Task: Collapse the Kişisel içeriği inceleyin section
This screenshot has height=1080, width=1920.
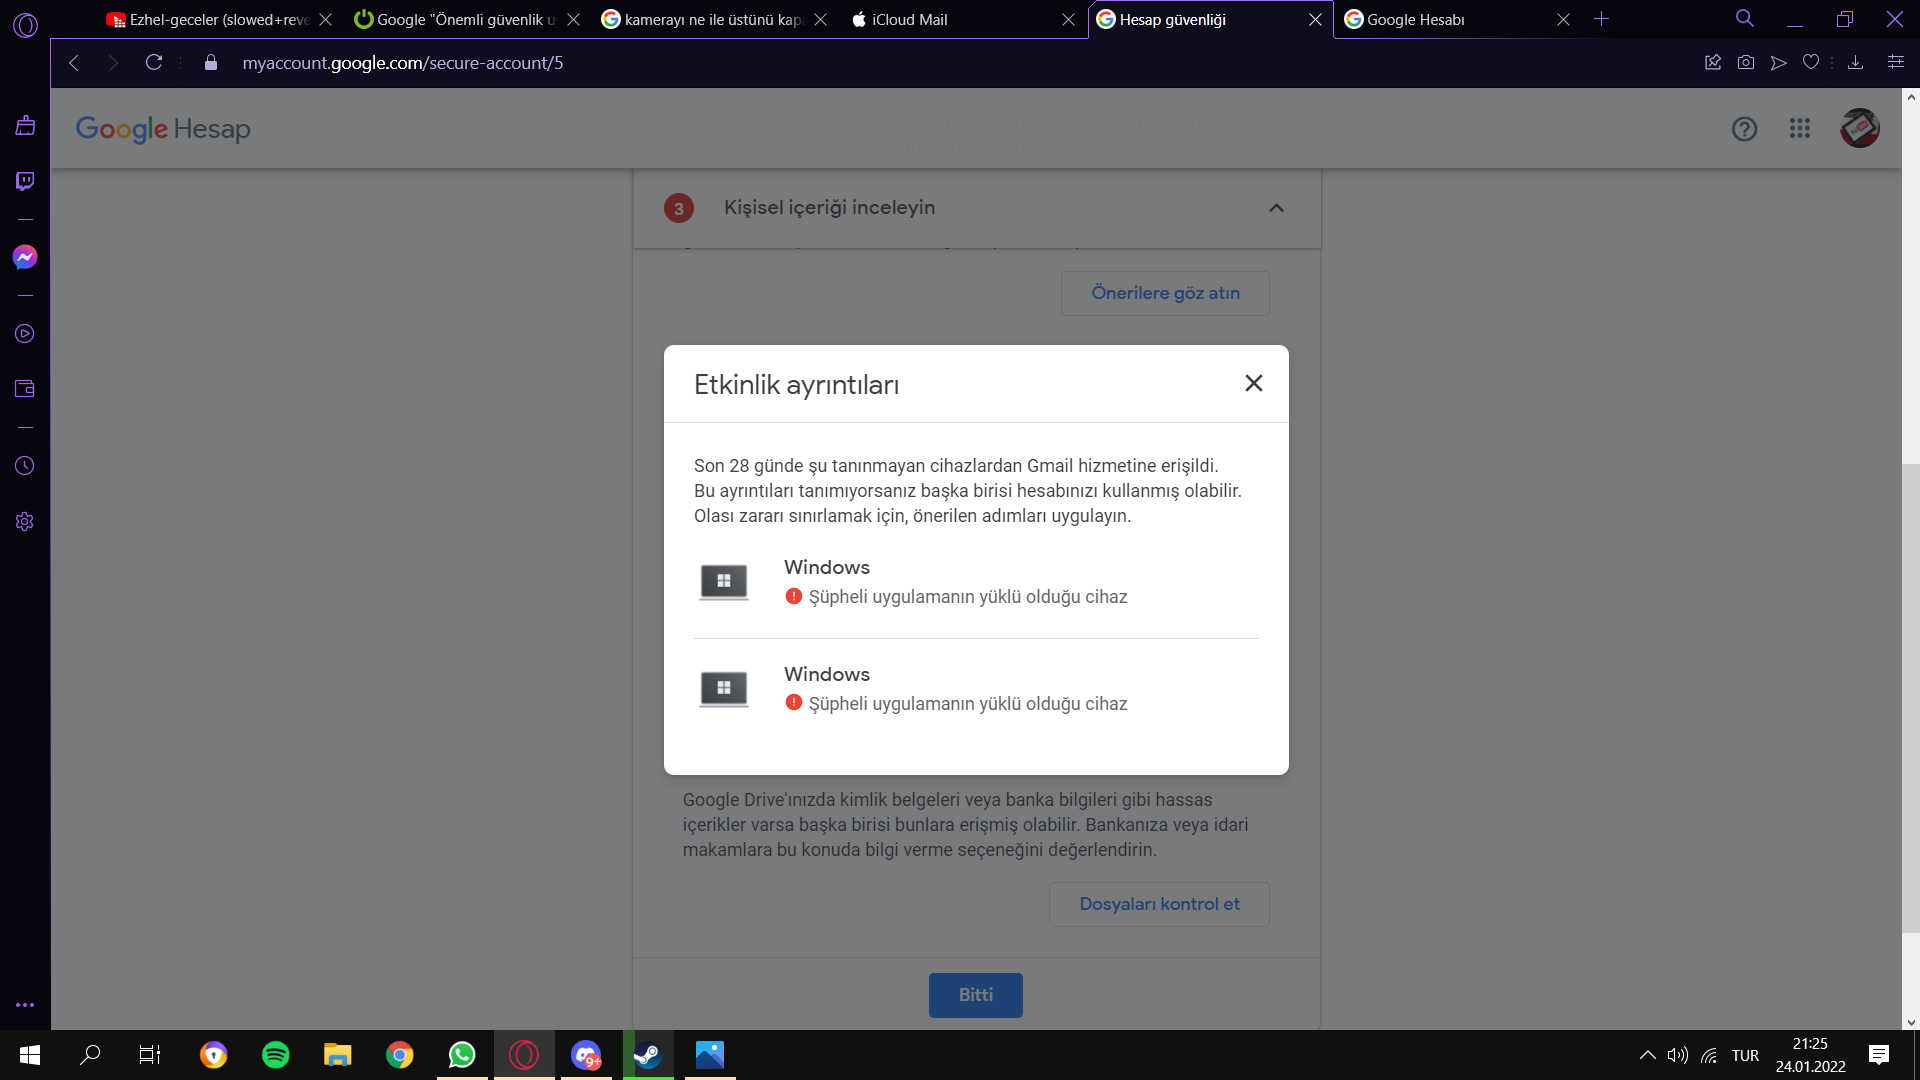Action: [1276, 208]
